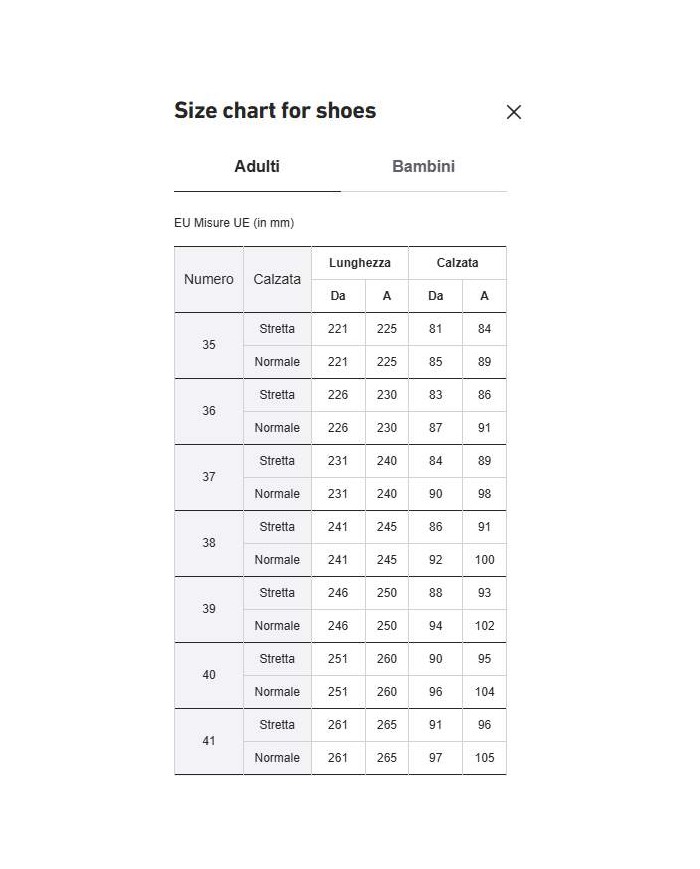Click size 39 row label
The image size is (700, 869).
click(x=209, y=609)
